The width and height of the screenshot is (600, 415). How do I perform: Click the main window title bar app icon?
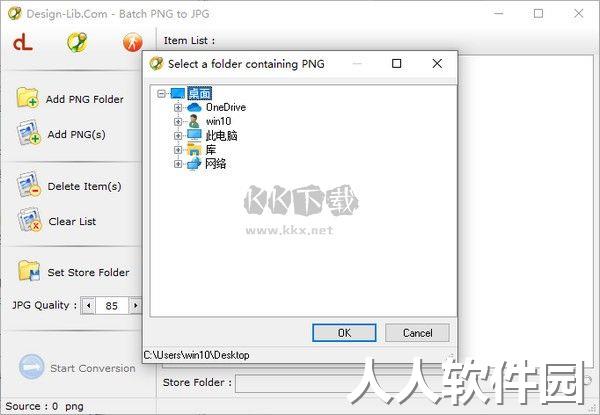point(15,13)
